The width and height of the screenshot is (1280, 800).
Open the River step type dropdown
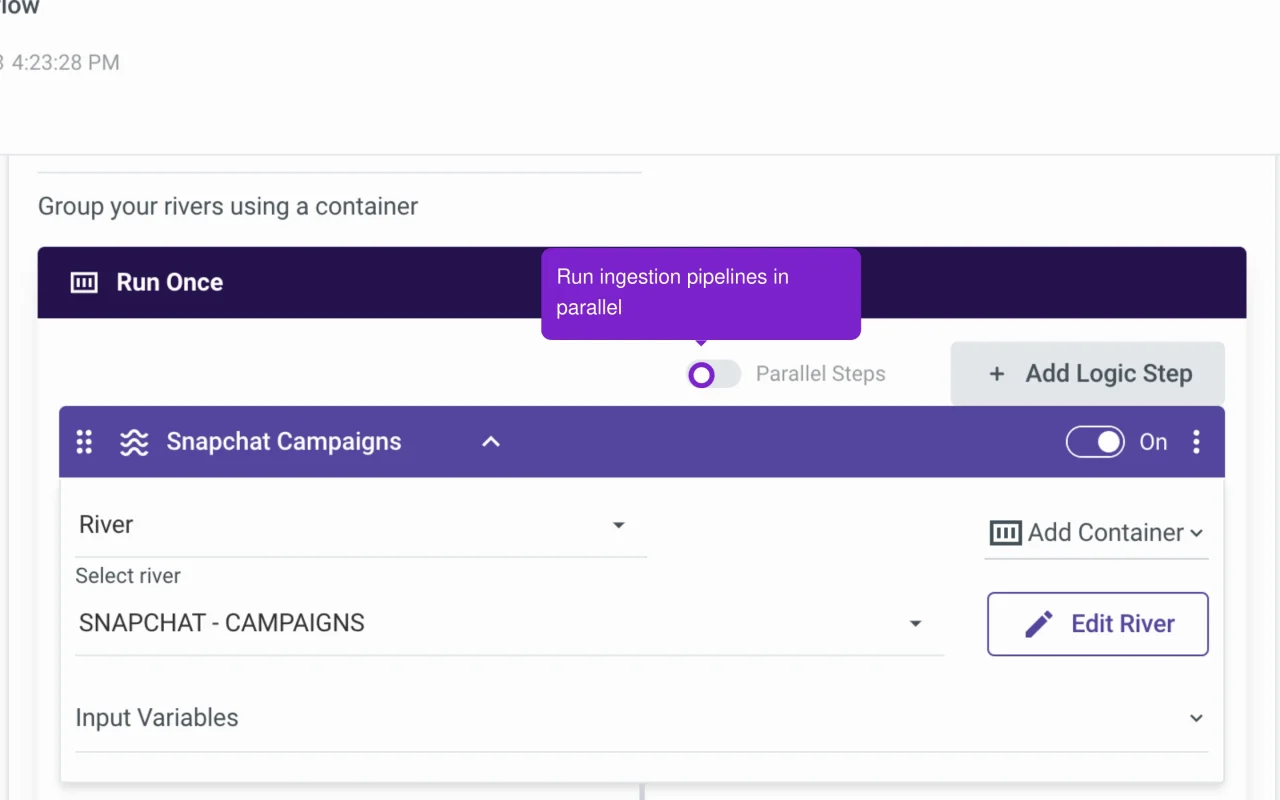361,525
